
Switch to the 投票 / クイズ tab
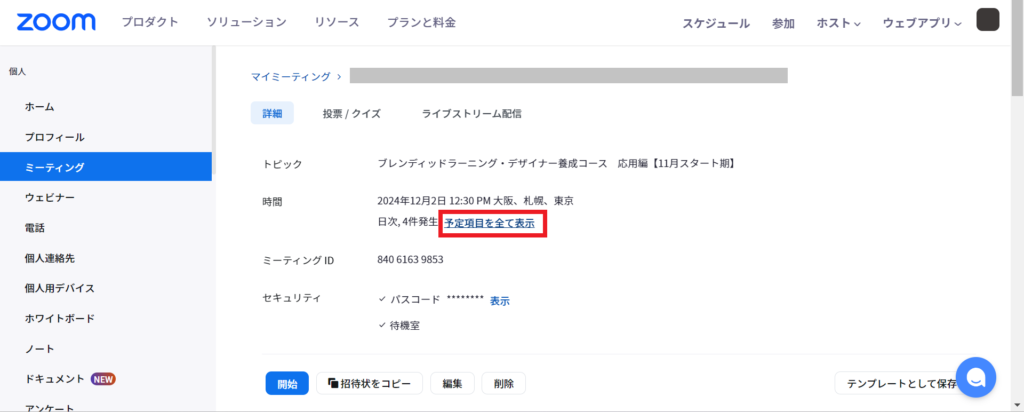point(351,114)
